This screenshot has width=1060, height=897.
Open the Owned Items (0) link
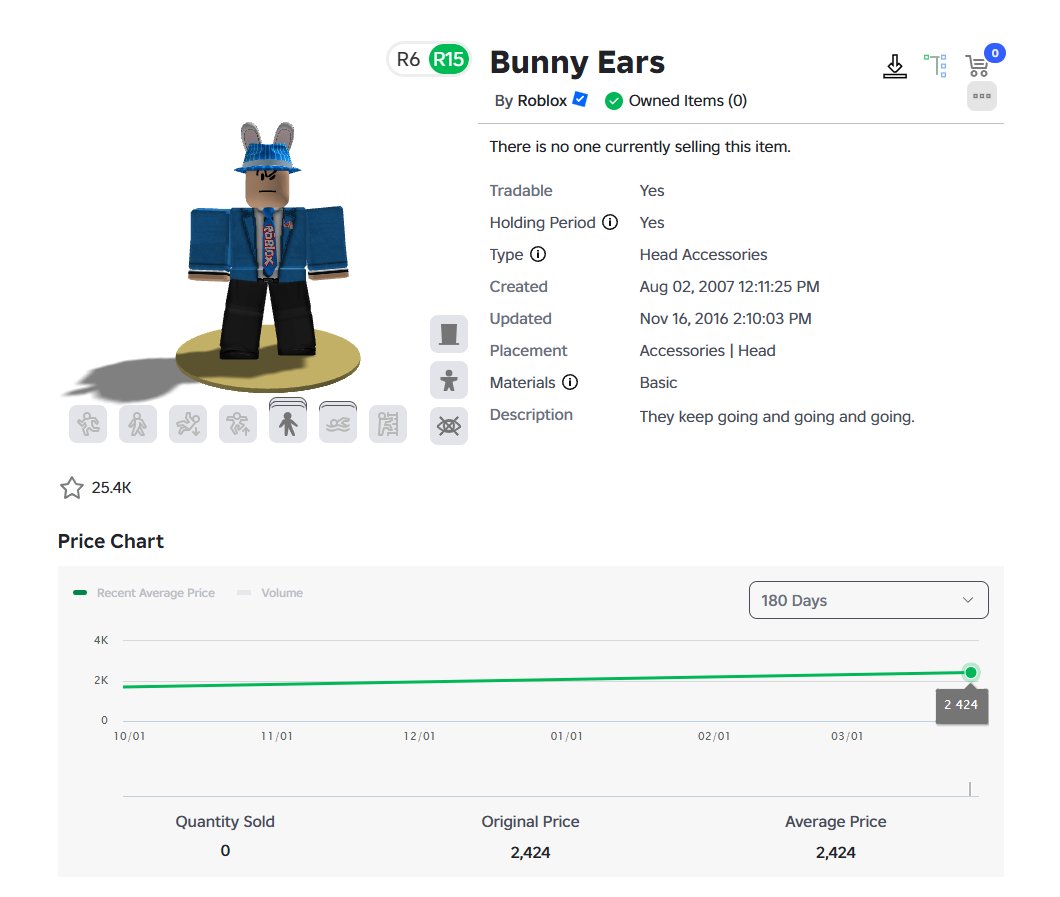point(688,101)
